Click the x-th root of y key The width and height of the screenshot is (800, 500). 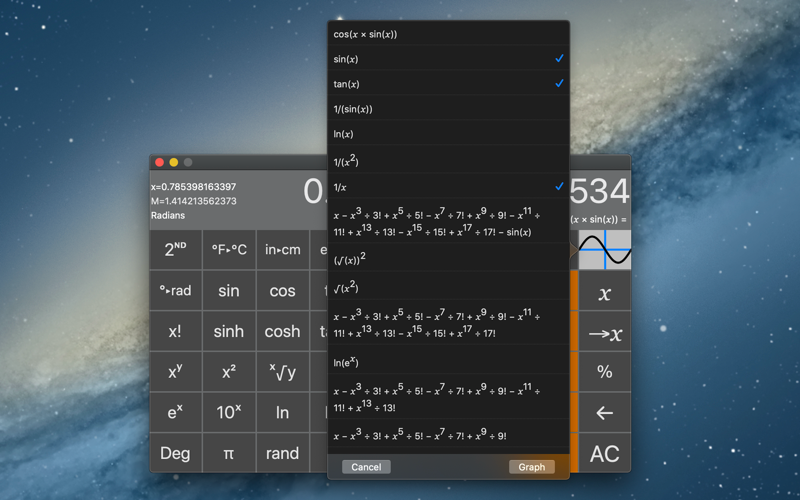tap(283, 372)
